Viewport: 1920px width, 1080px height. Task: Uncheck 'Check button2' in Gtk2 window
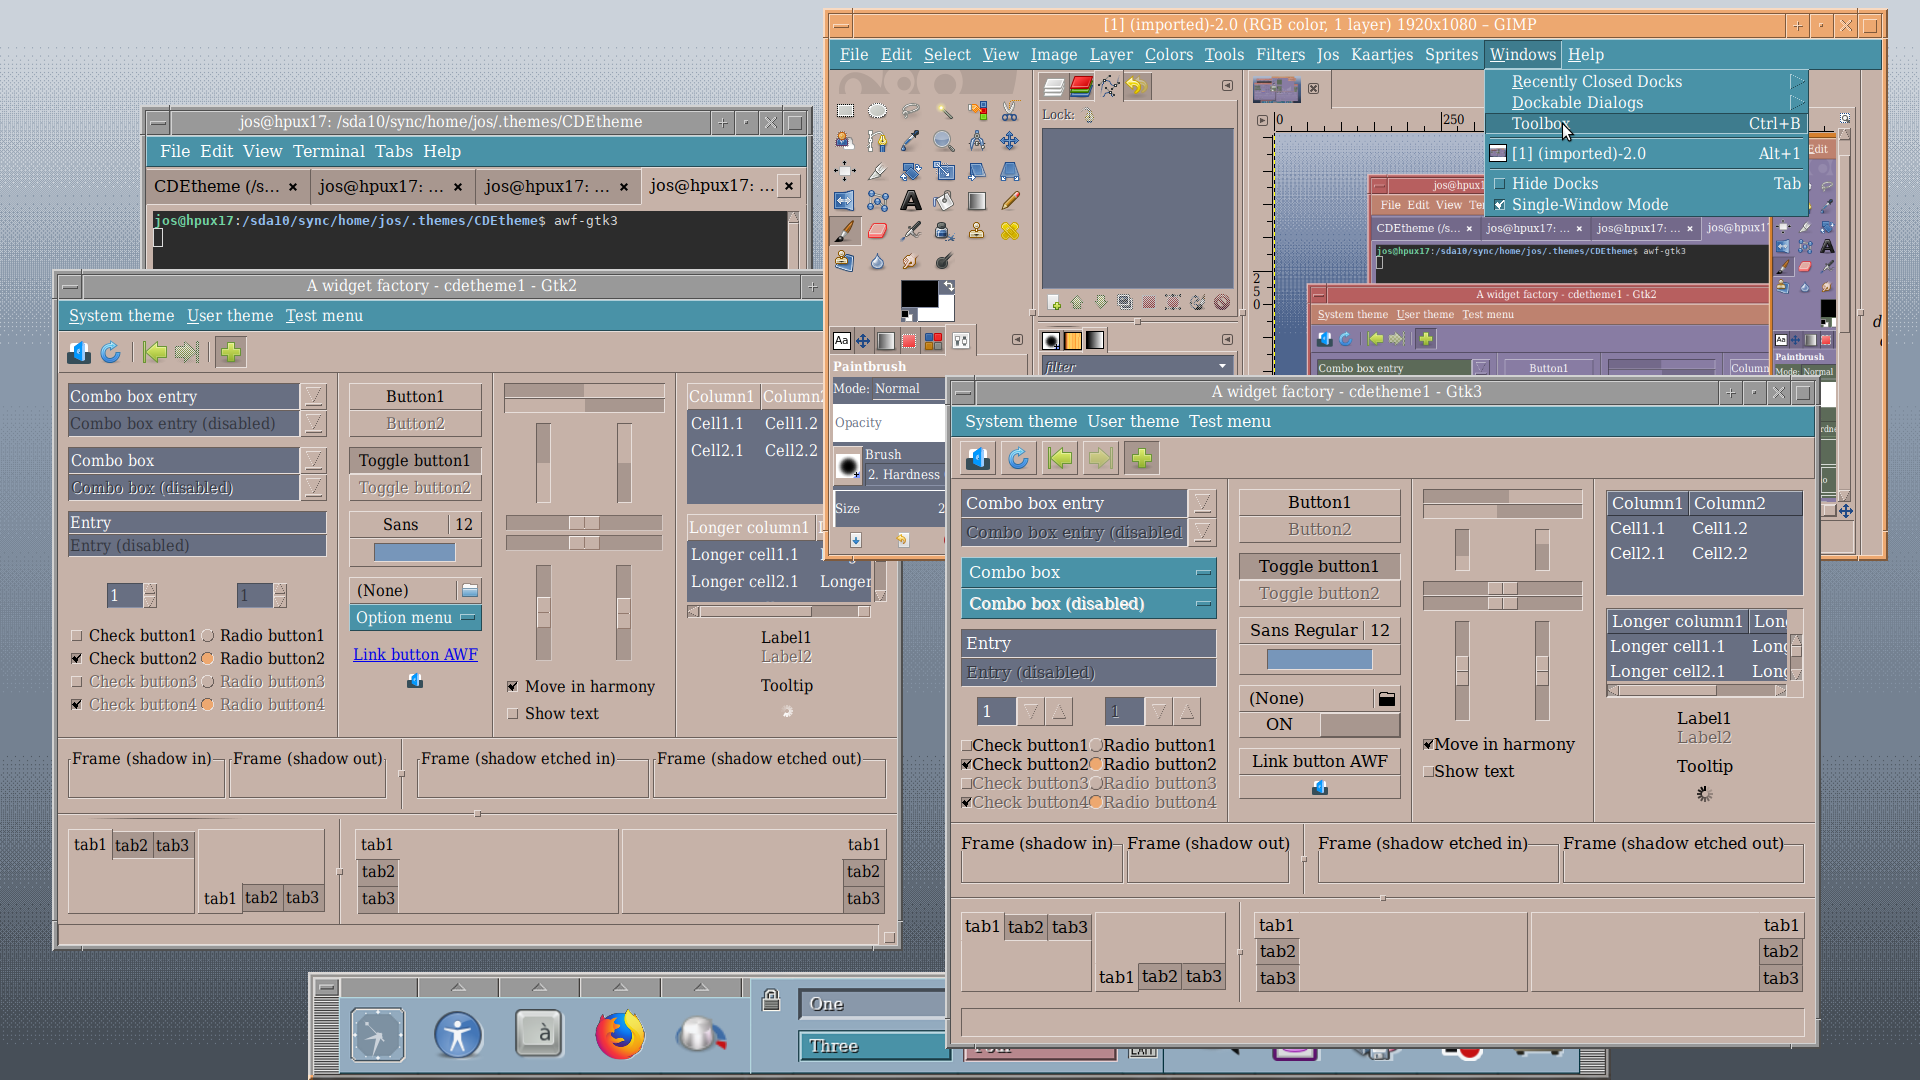134,659
